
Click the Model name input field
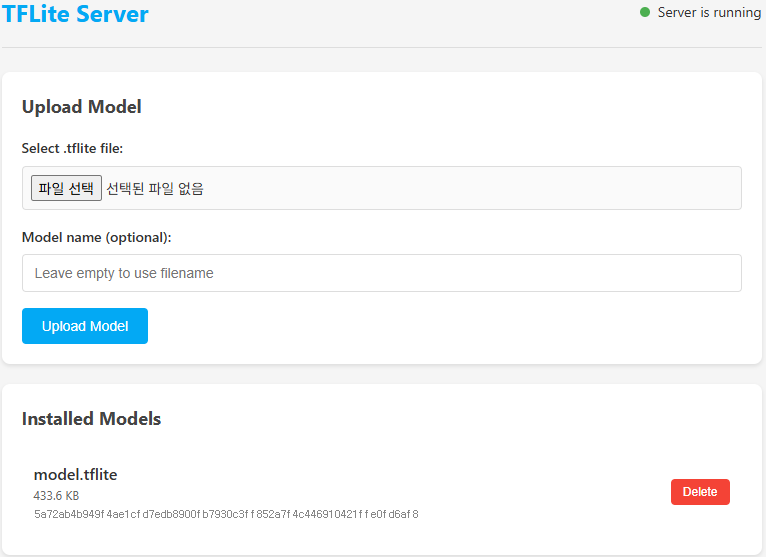(382, 273)
